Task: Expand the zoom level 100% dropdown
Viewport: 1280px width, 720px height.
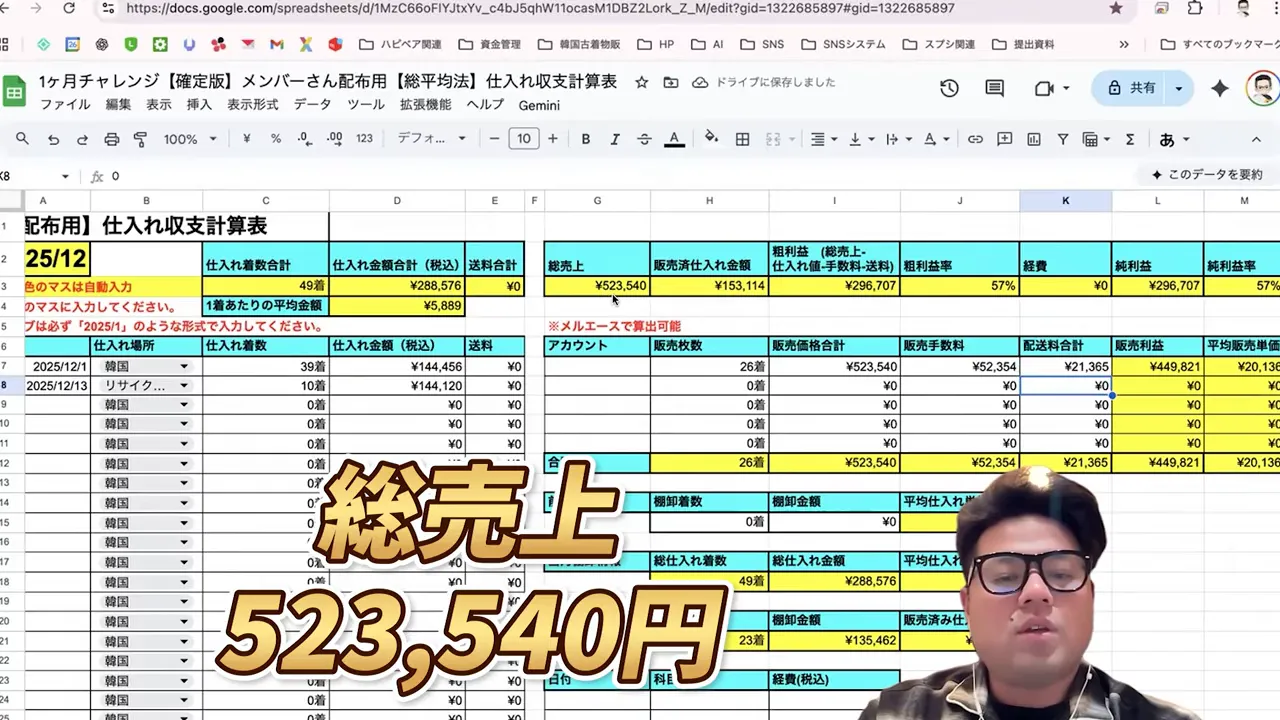Action: coord(190,139)
